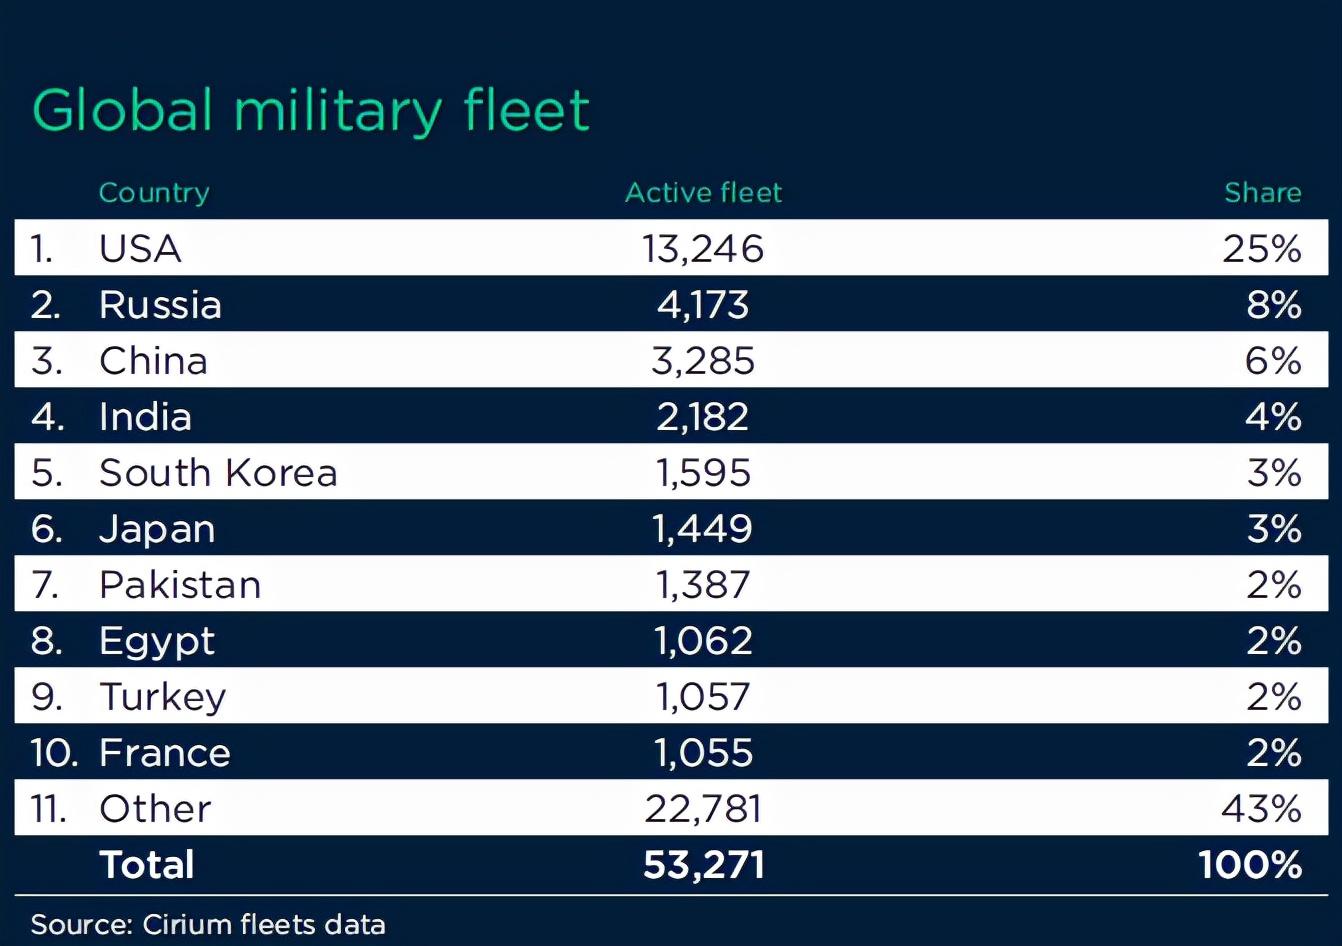
Task: Click the Country column header
Action: click(154, 192)
